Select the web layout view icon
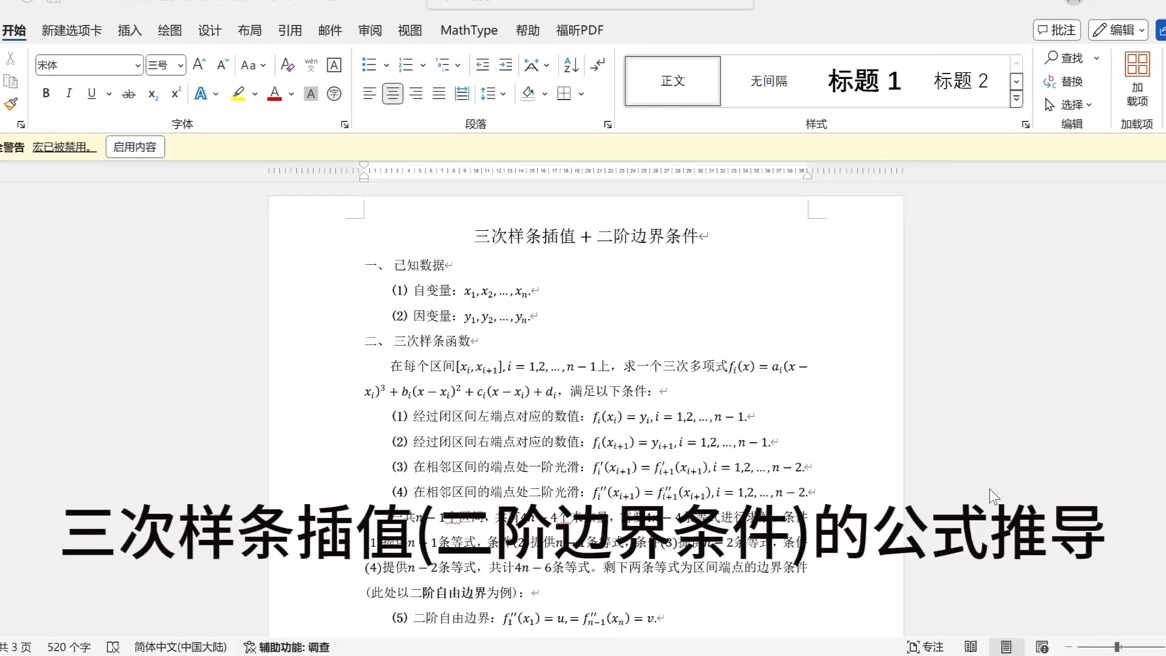This screenshot has height=656, width=1166. [1044, 646]
